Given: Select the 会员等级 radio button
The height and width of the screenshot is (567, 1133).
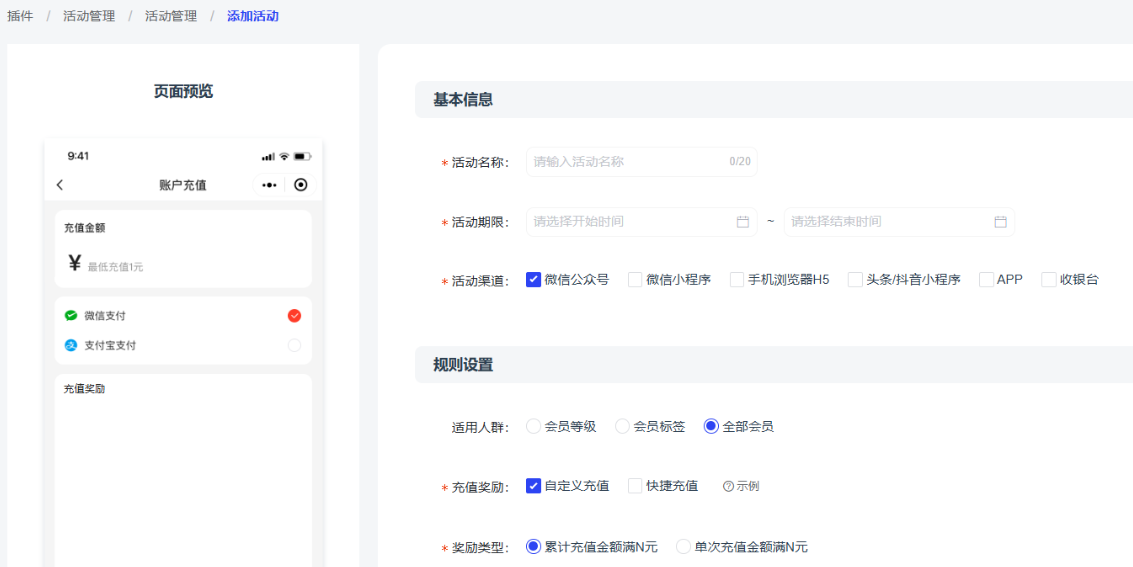Looking at the screenshot, I should 534,427.
